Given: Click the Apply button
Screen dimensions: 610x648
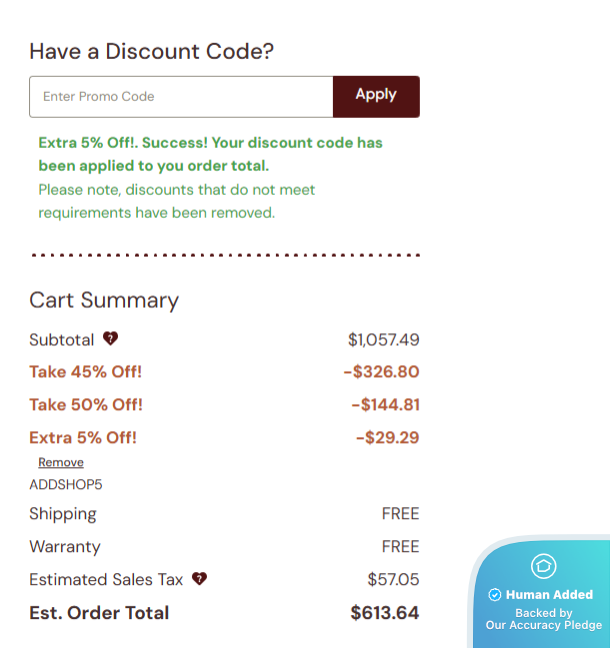Looking at the screenshot, I should (376, 96).
